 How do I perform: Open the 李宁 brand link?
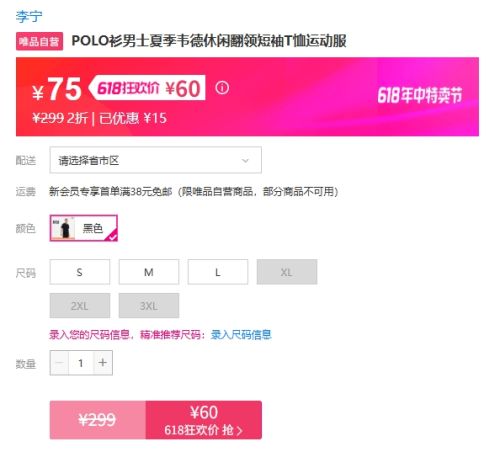pyautogui.click(x=29, y=16)
